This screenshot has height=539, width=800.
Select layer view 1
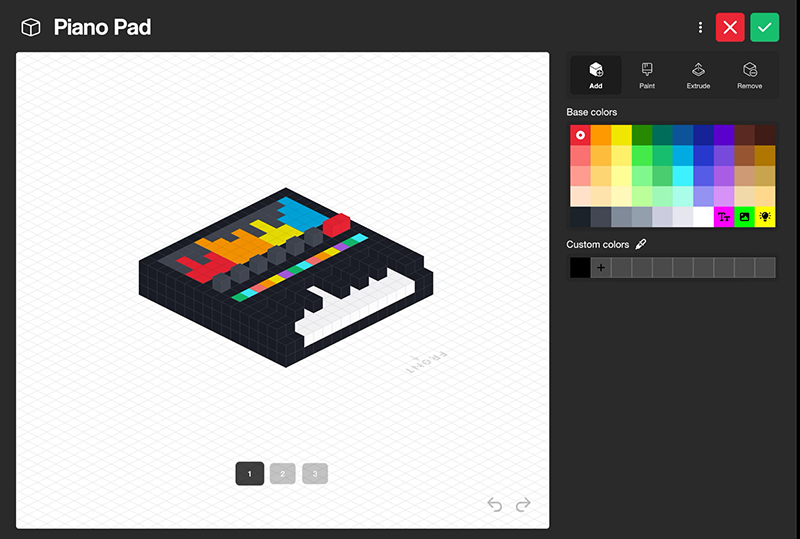click(249, 474)
